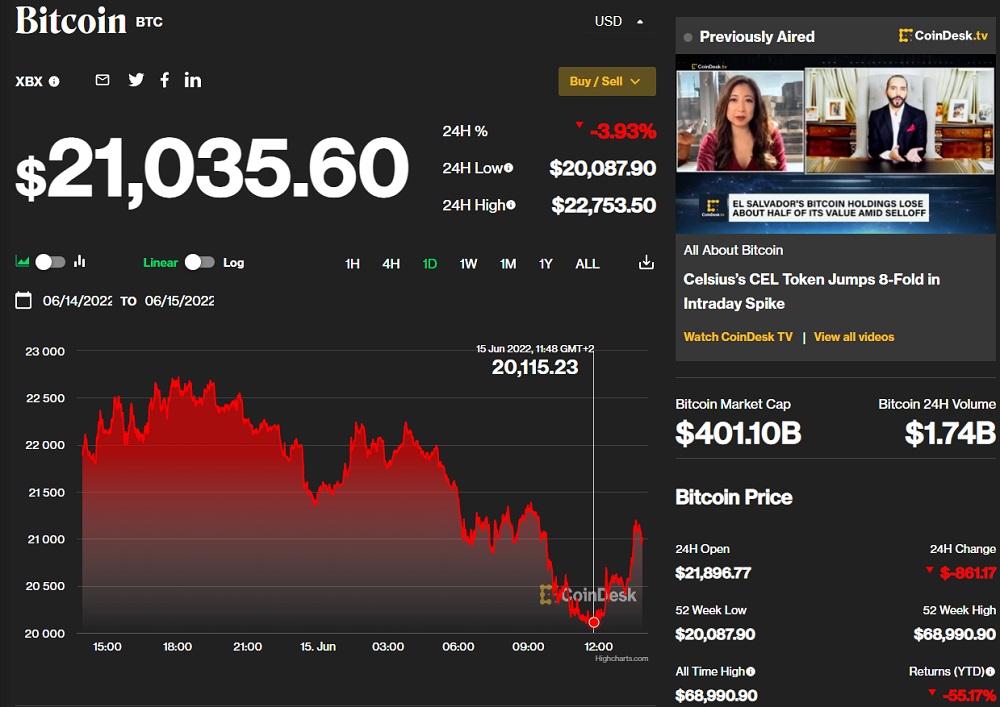The width and height of the screenshot is (1000, 707).
Task: Click the 52 Week Low value
Action: coord(716,634)
